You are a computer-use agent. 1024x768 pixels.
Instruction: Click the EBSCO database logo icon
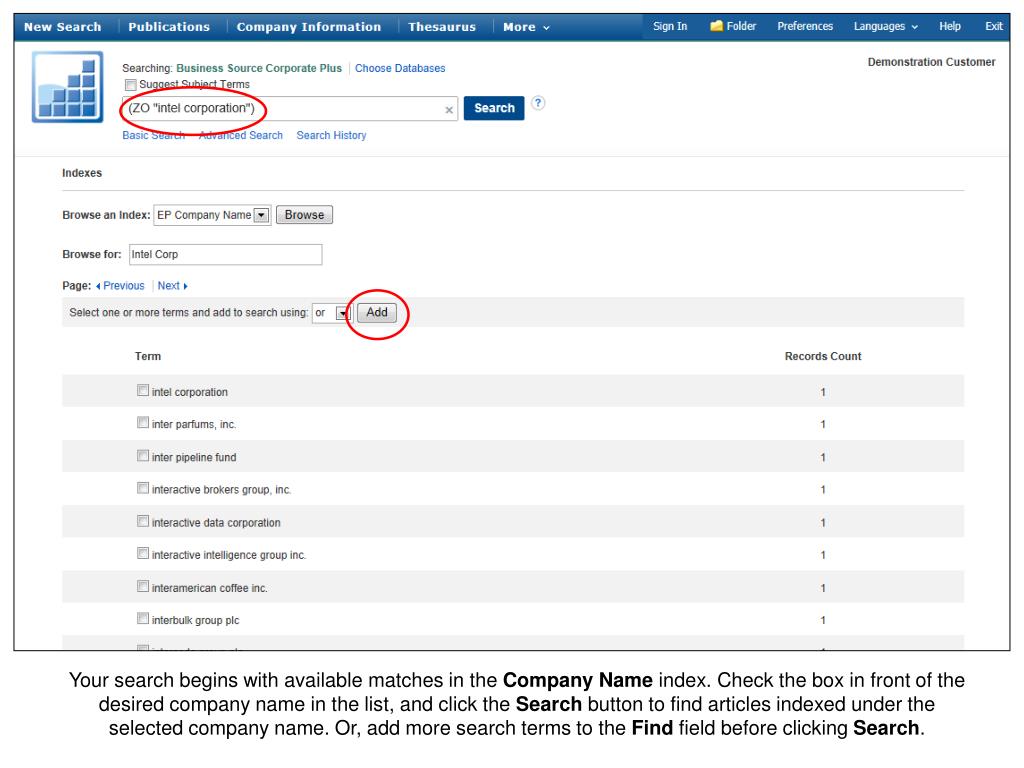(67, 88)
